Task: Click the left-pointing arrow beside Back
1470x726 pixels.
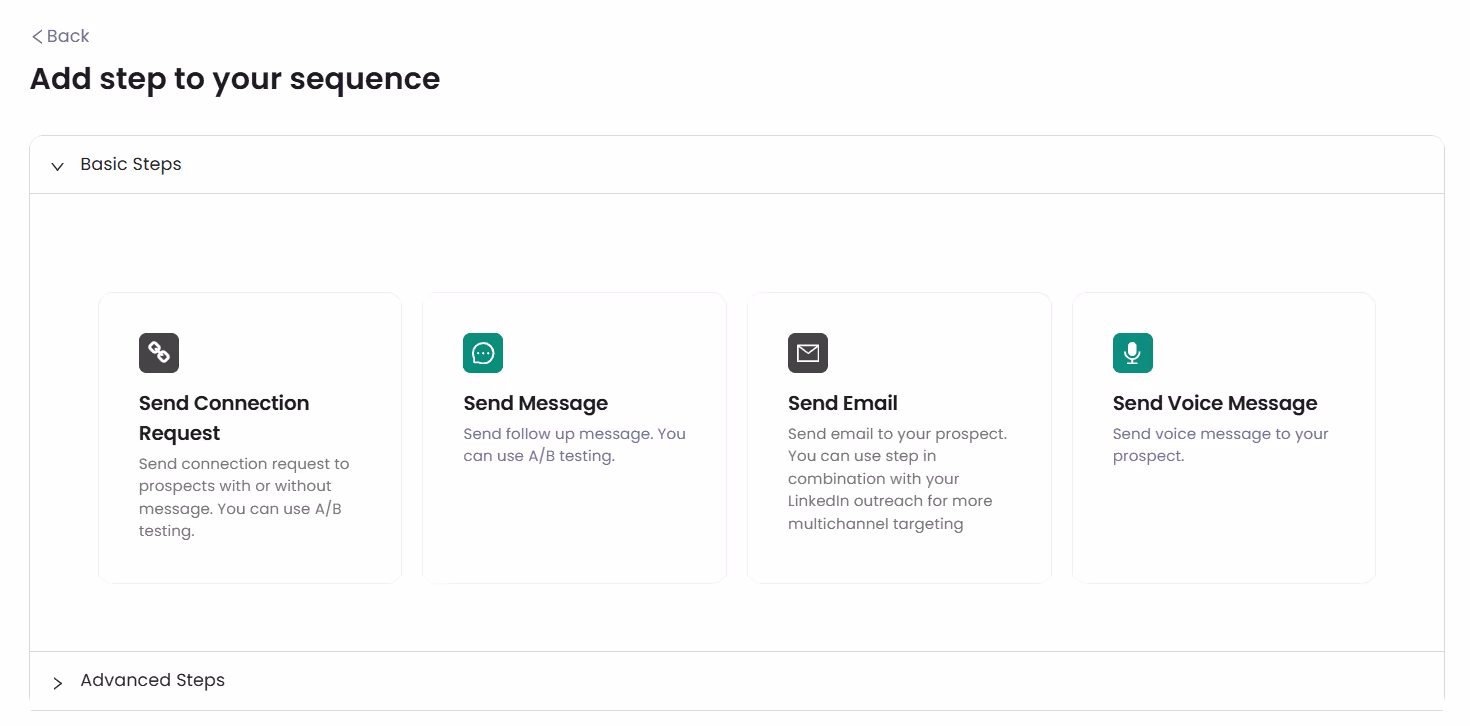Action: 36,36
